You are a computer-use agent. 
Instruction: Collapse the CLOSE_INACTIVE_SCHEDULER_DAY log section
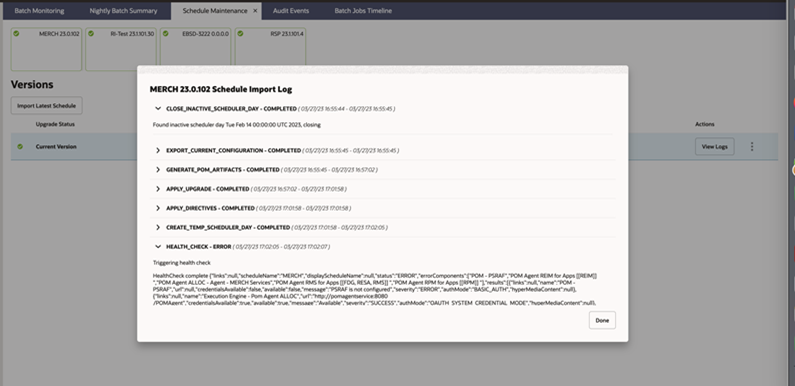[x=158, y=109]
